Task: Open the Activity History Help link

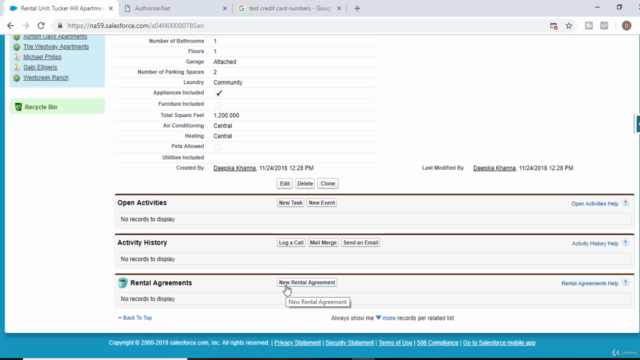Action: tap(595, 244)
